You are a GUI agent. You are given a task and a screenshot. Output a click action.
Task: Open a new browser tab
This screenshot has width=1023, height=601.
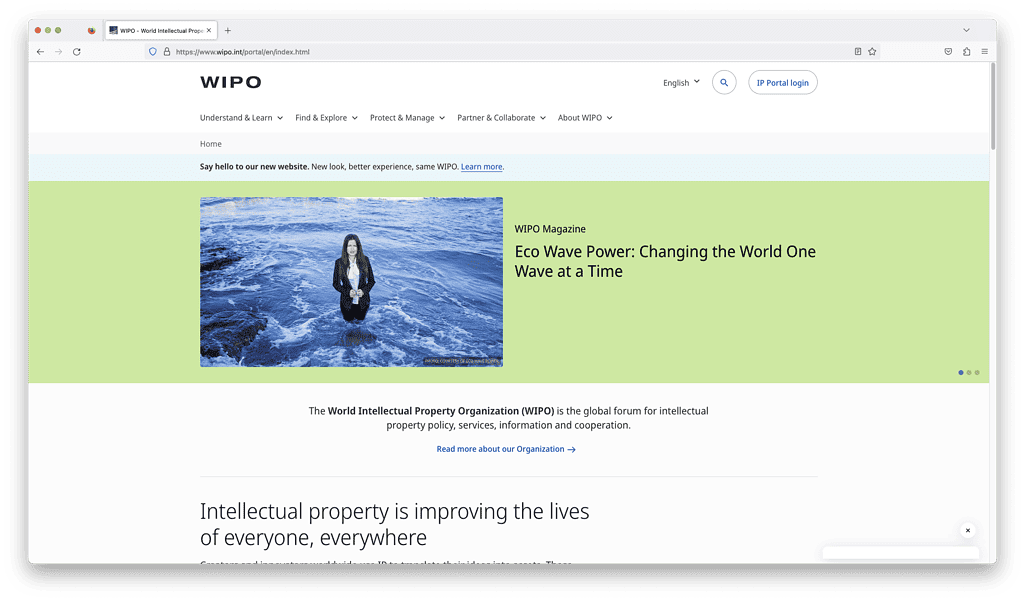pos(228,31)
